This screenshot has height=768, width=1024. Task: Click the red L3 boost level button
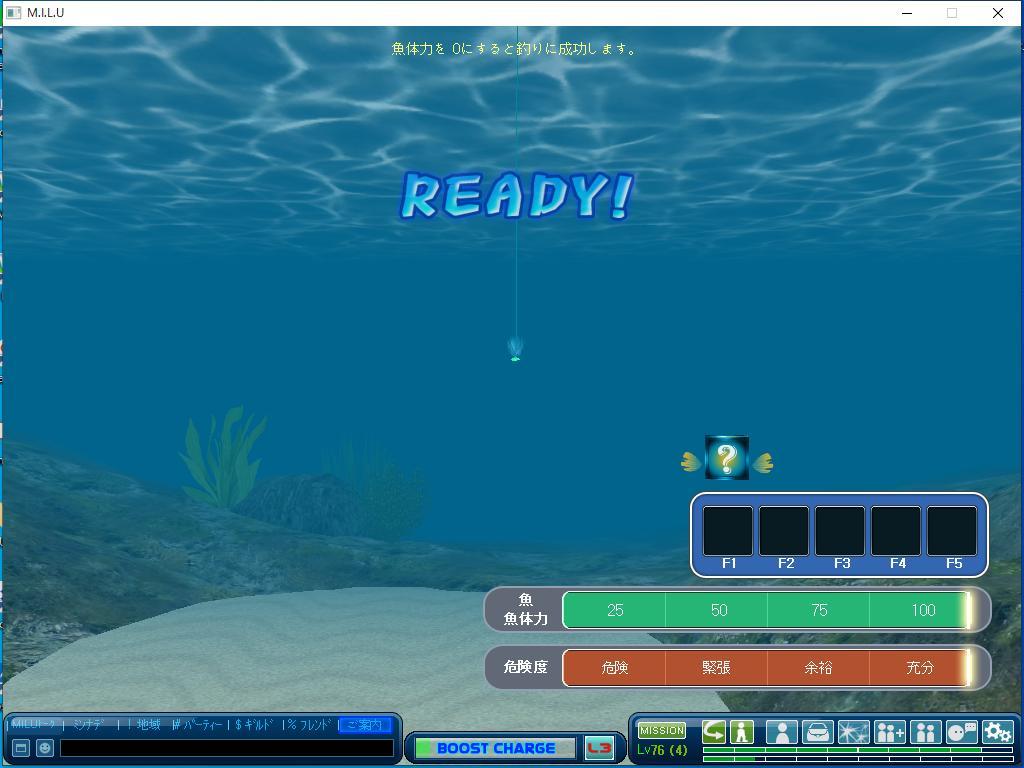click(x=599, y=748)
